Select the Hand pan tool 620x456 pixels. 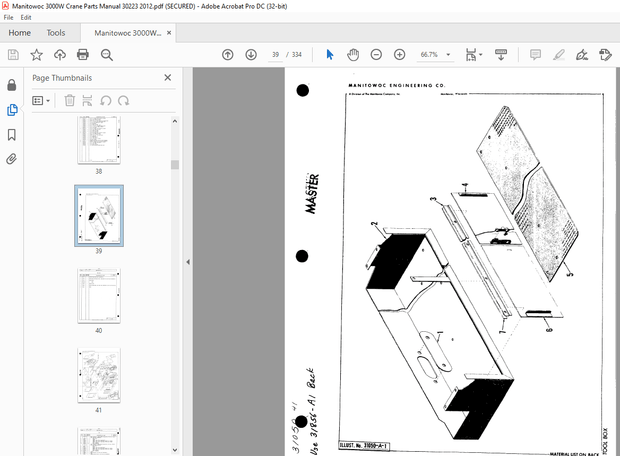coord(353,55)
